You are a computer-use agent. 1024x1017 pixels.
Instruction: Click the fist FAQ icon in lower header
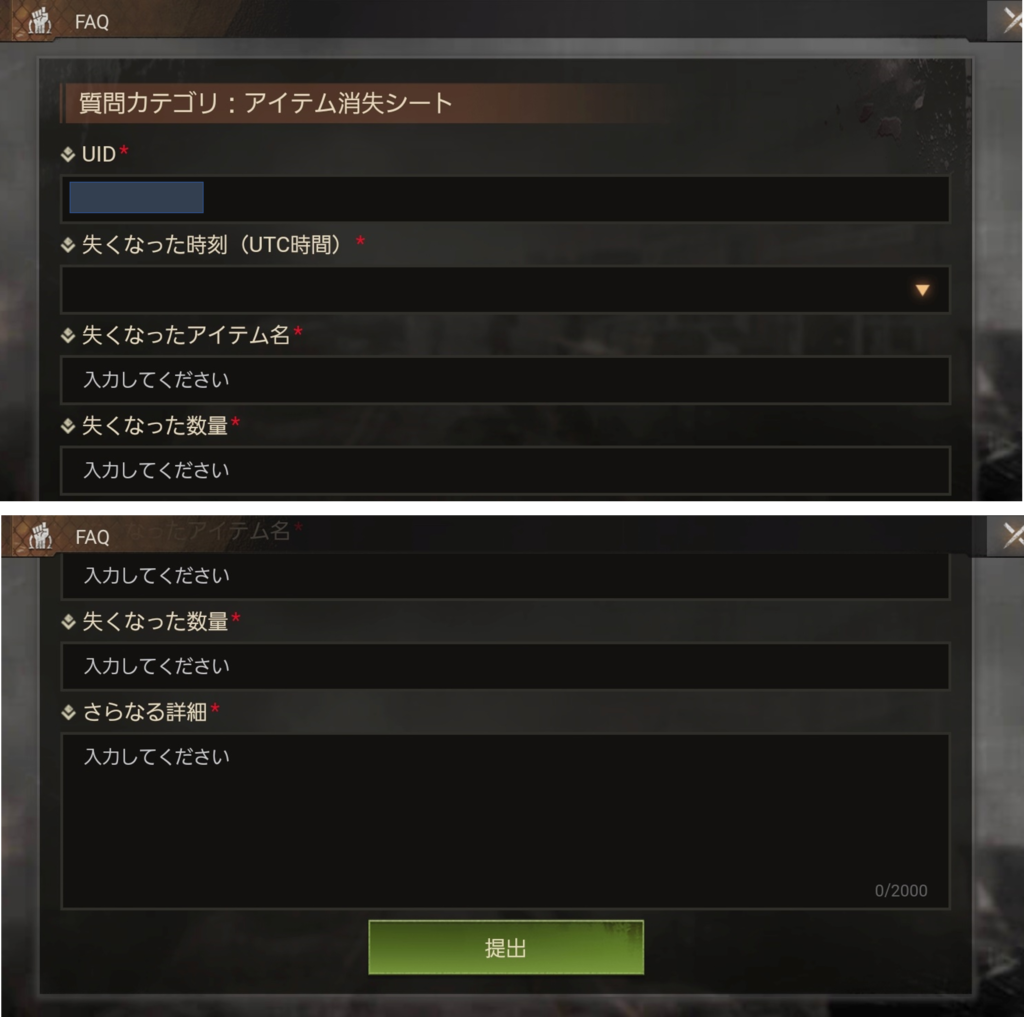pos(40,536)
